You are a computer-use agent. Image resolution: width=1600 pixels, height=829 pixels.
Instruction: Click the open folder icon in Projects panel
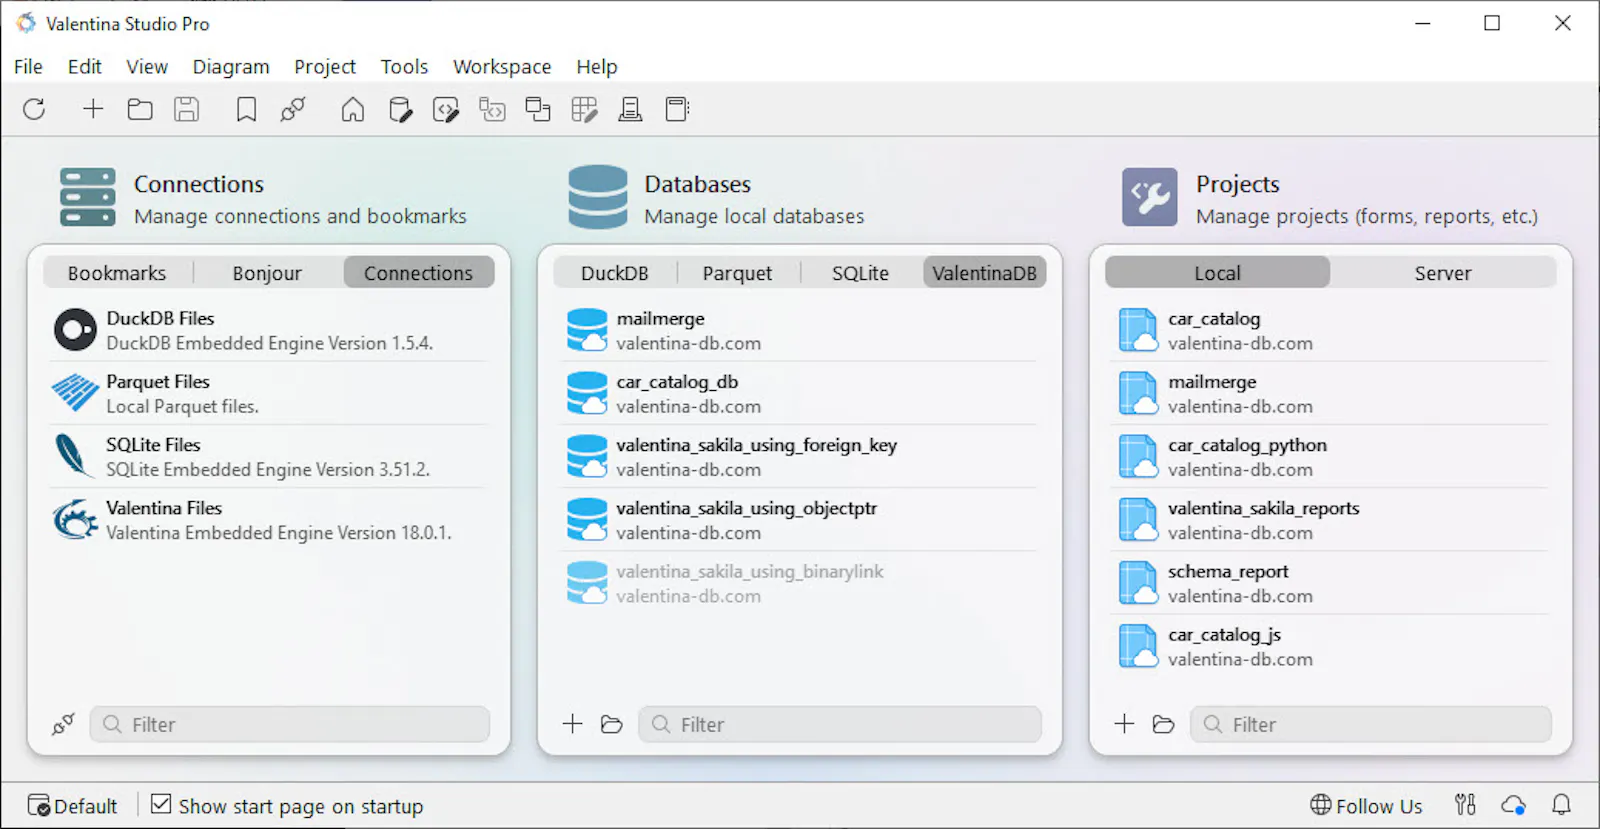[x=1163, y=724]
